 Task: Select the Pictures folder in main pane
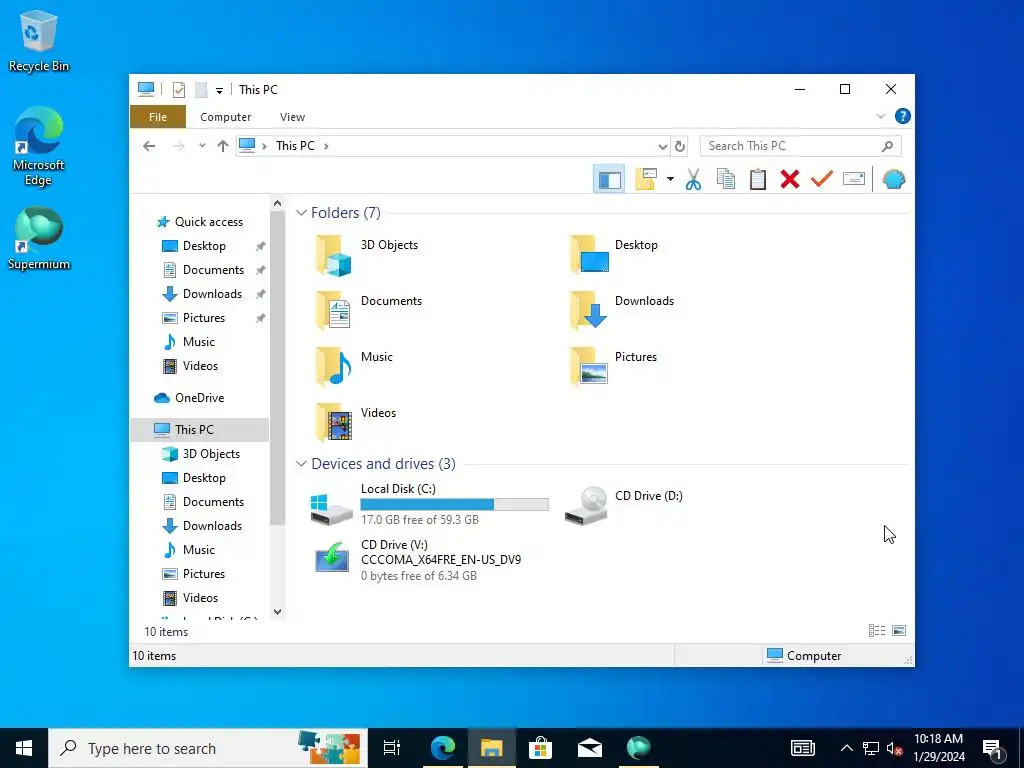coord(613,366)
